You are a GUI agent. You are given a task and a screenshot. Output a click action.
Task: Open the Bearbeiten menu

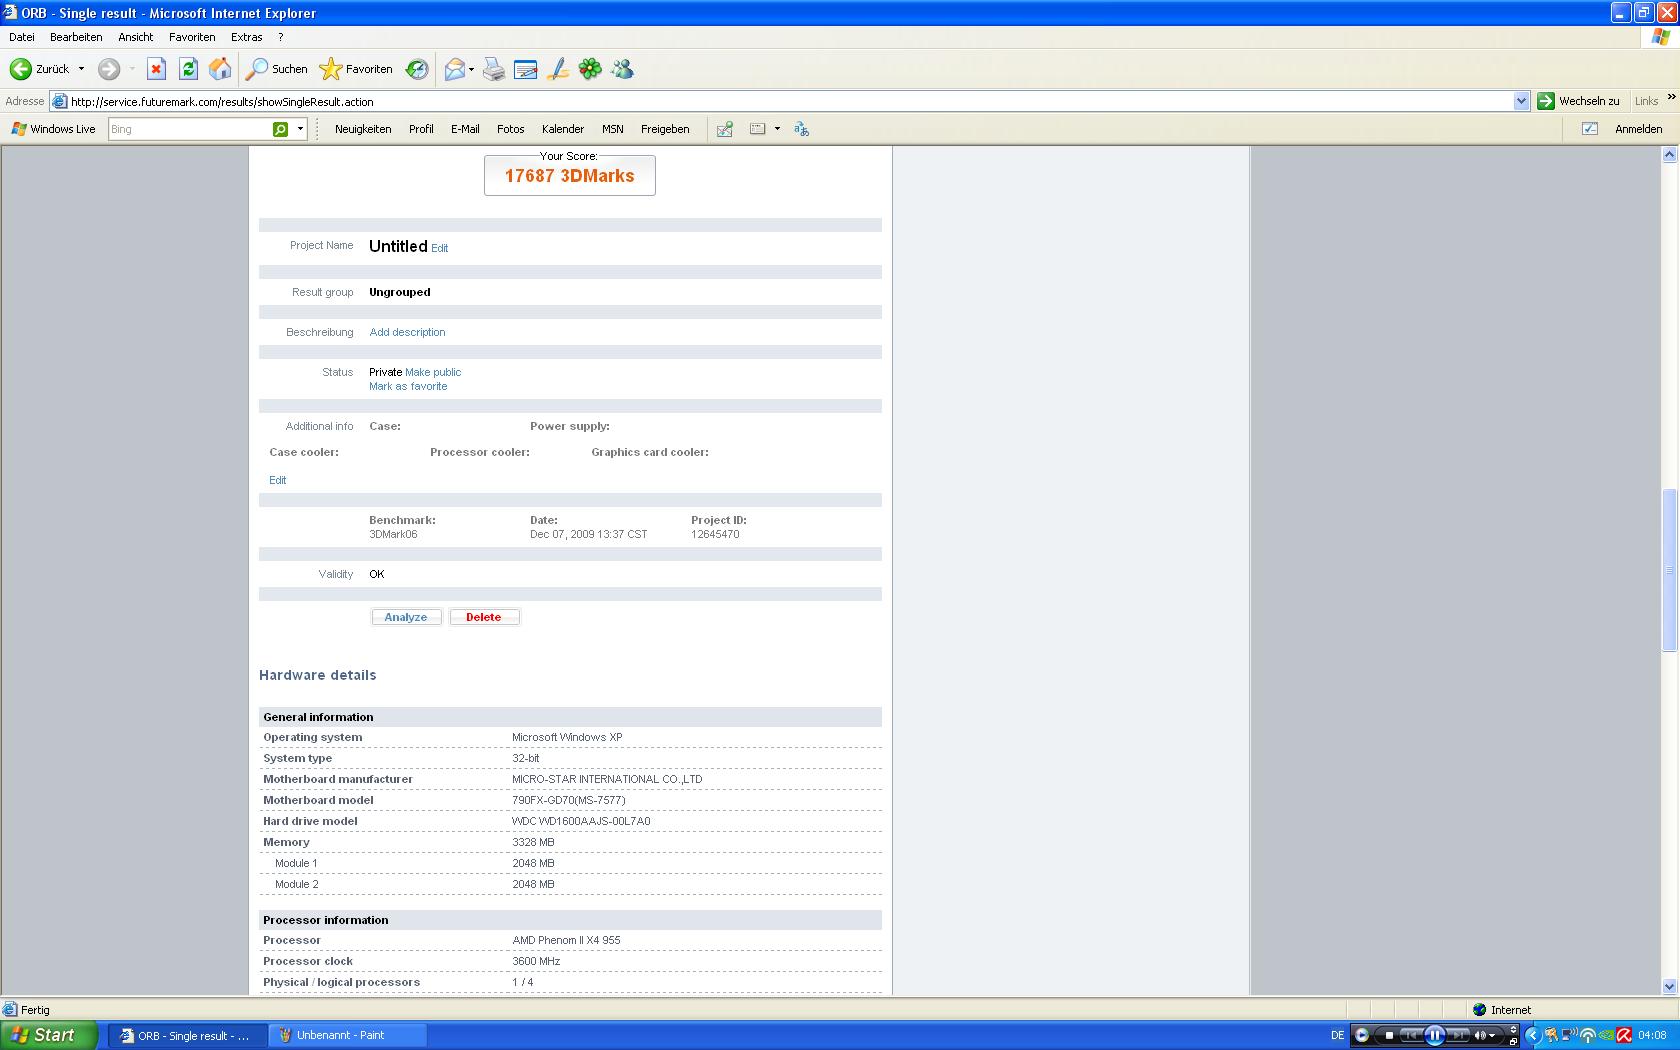pos(76,37)
